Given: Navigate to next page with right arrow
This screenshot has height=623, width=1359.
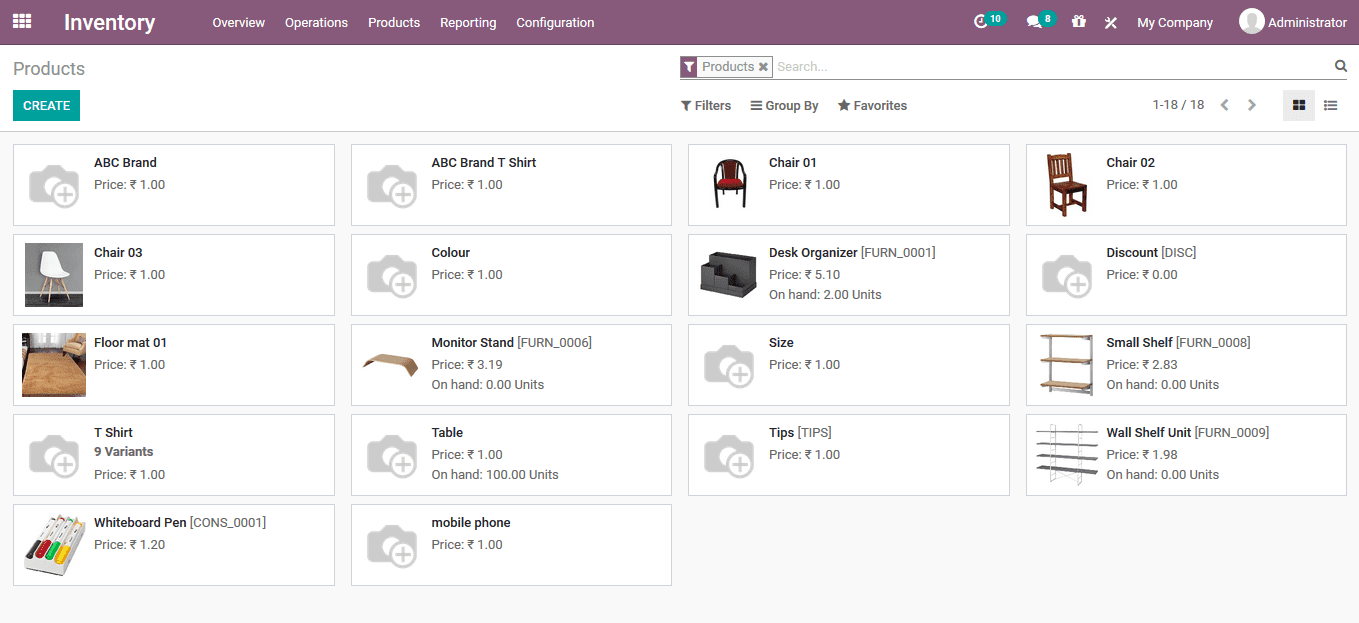Looking at the screenshot, I should 1251,104.
